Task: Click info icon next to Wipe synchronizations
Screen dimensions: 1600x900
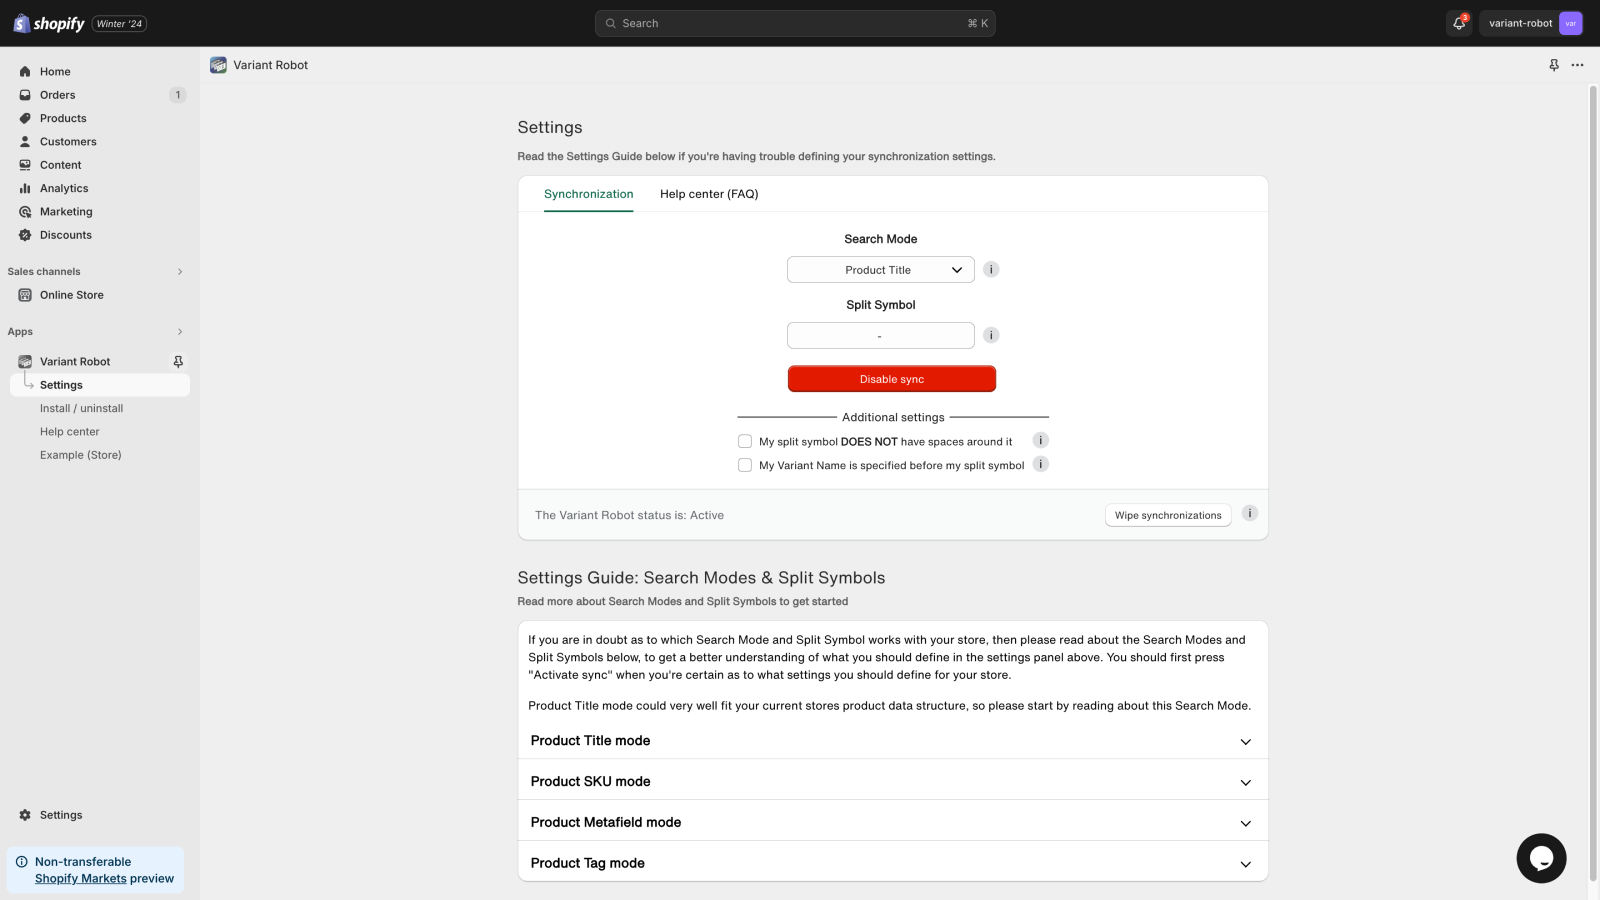Action: [1249, 514]
